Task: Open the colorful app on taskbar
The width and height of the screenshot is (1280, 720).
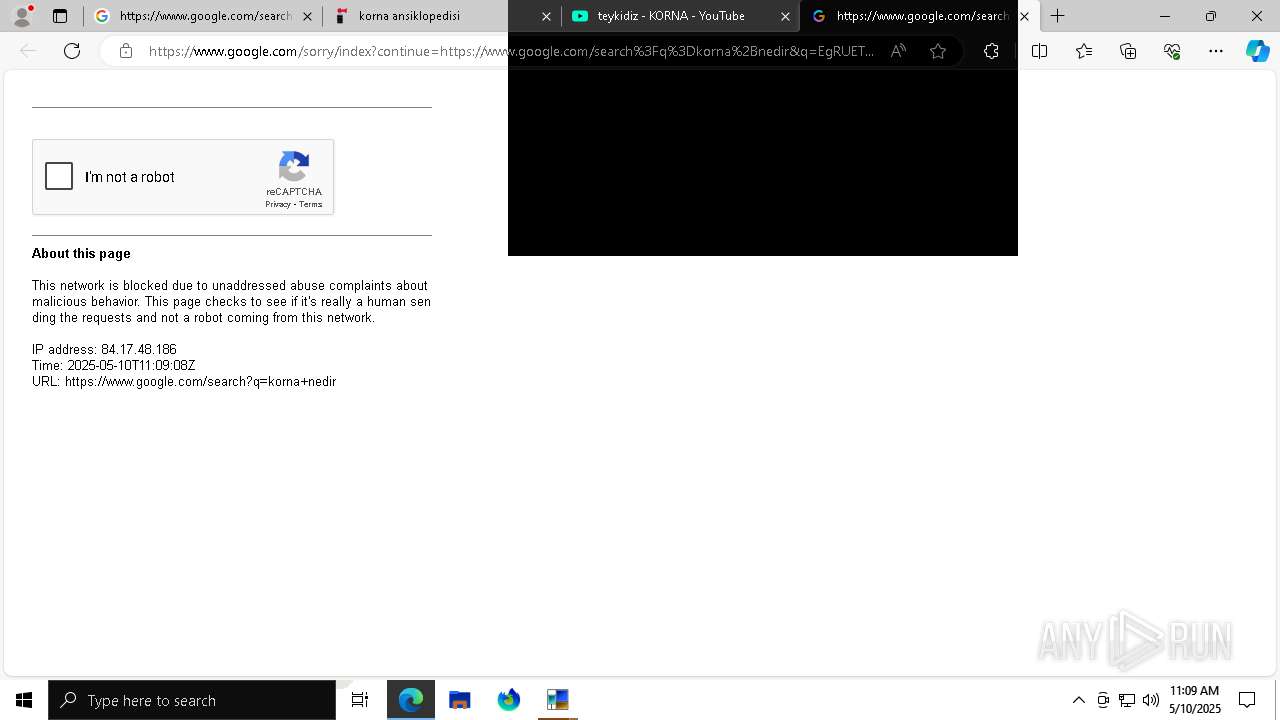Action: pyautogui.click(x=557, y=700)
